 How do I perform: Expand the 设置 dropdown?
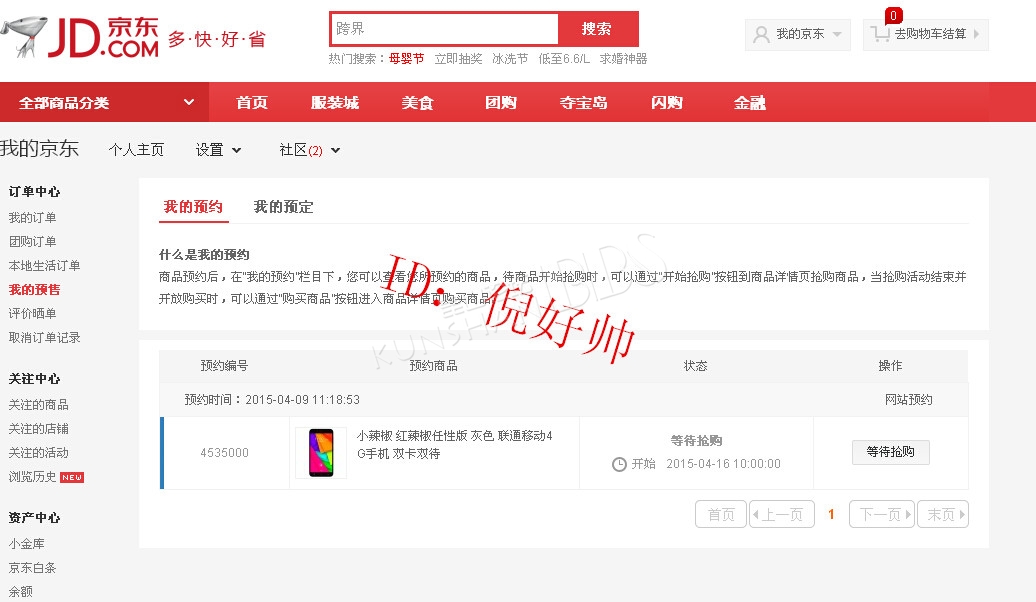(x=218, y=150)
